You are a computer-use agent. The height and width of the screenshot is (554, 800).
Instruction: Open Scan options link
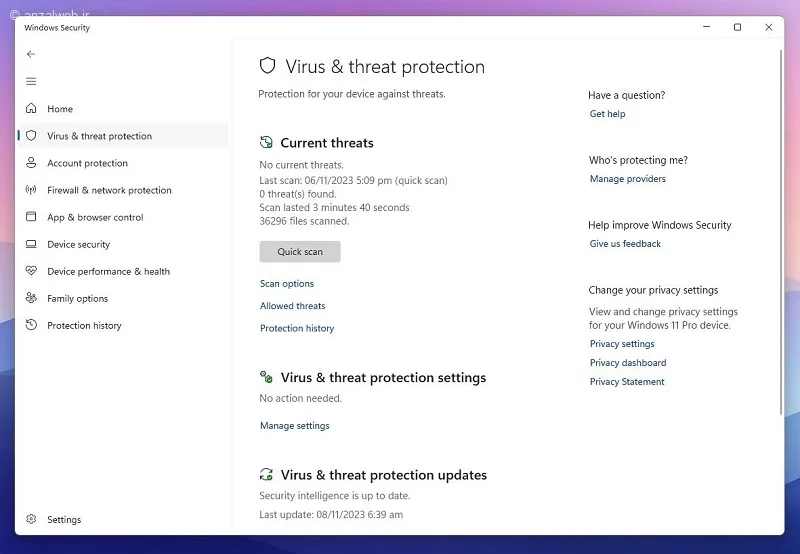287,284
